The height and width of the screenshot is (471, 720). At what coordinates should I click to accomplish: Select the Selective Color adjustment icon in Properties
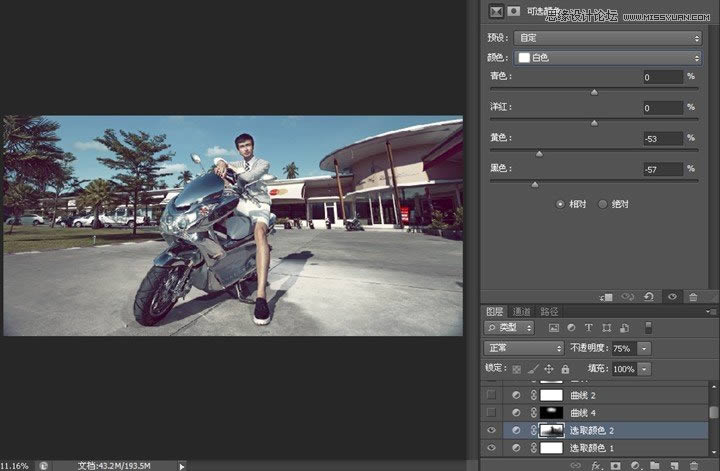pyautogui.click(x=496, y=11)
